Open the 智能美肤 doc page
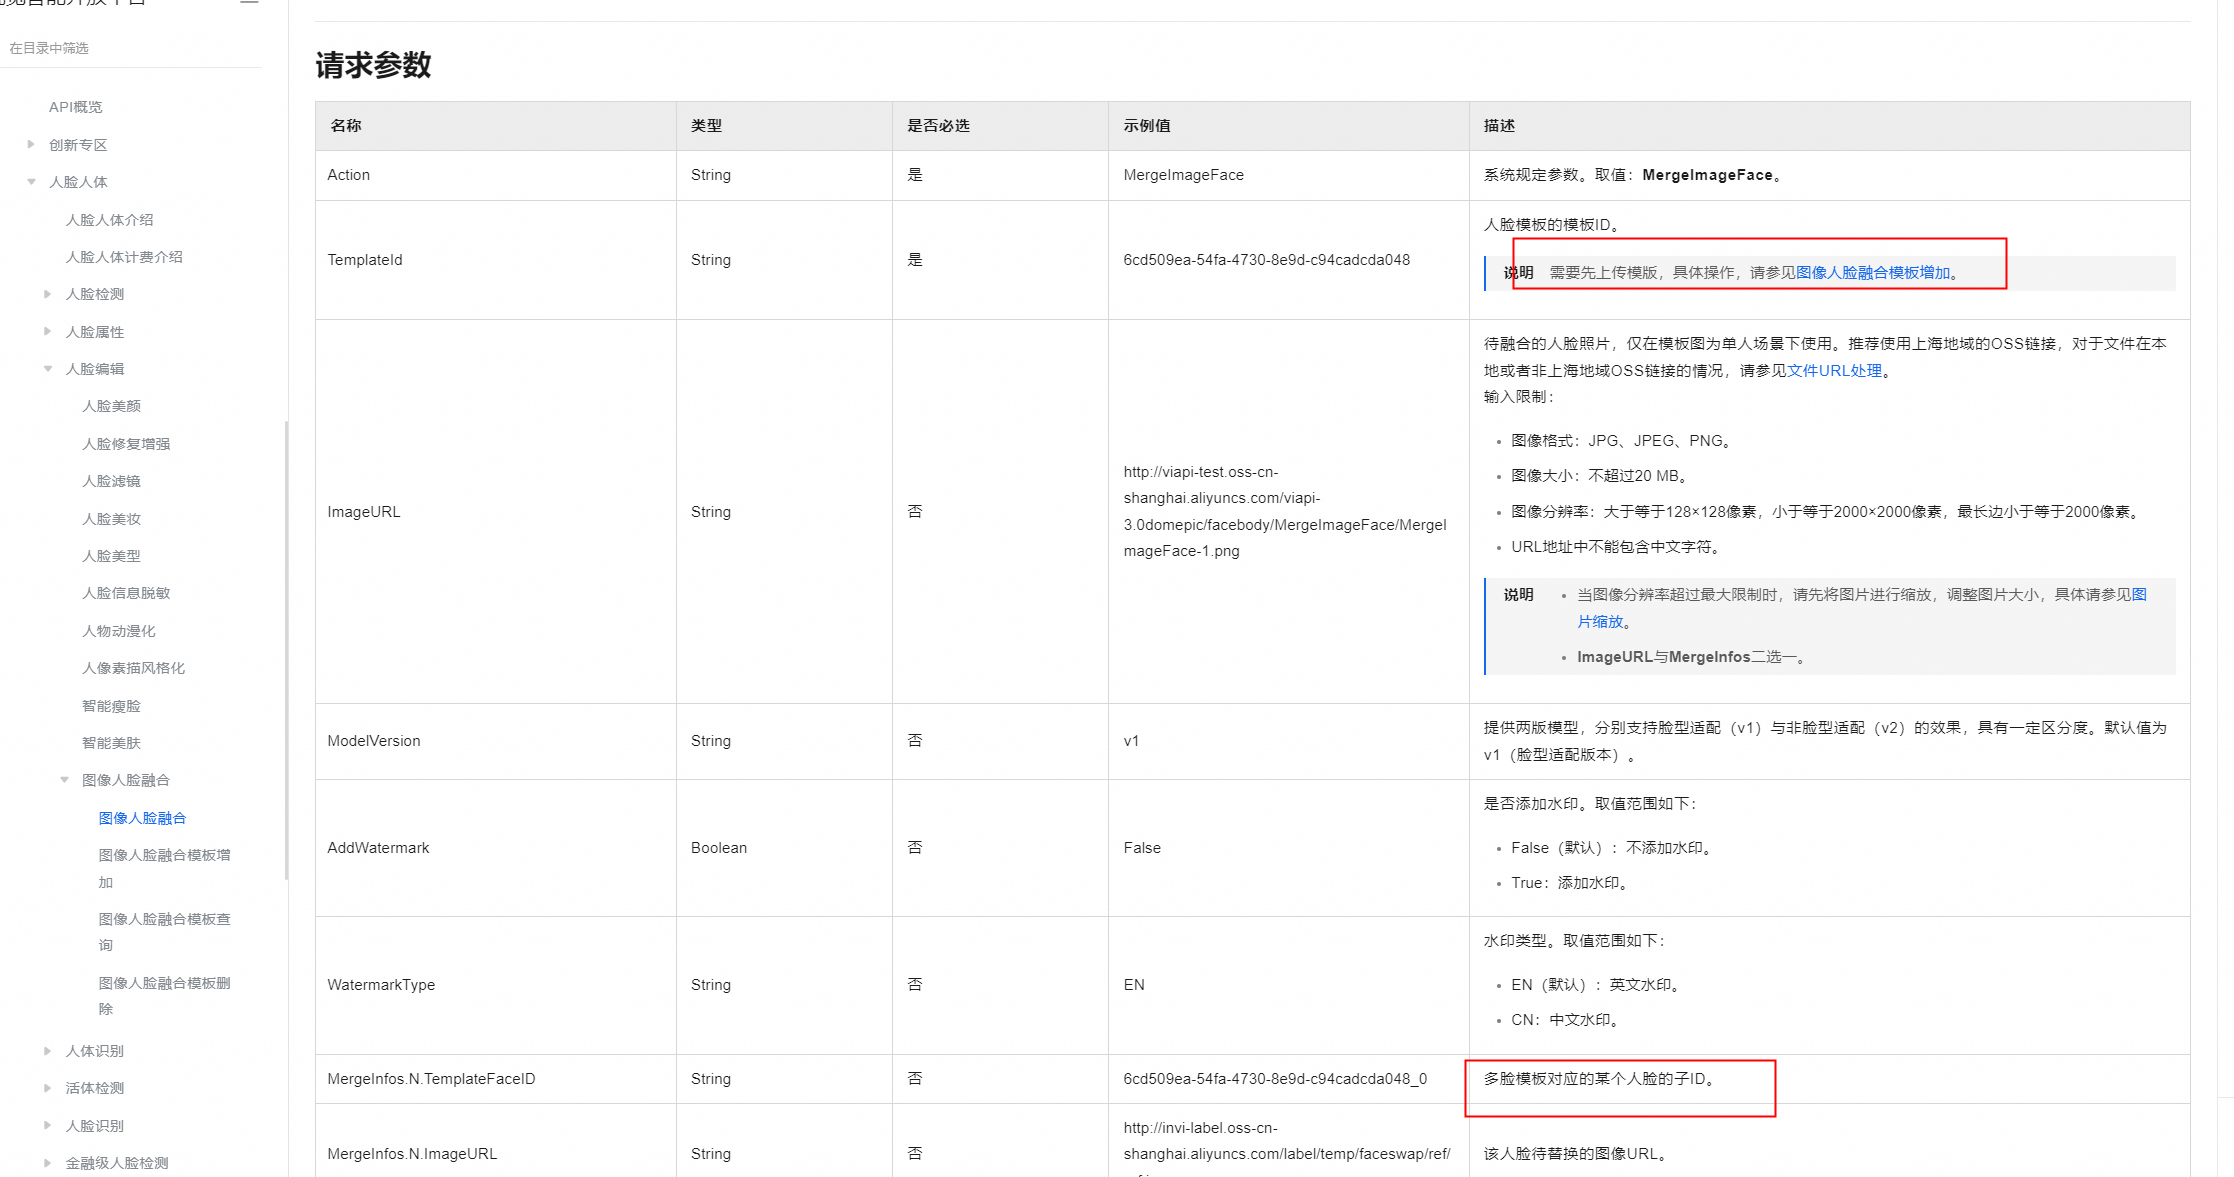Viewport: 2234px width, 1177px height. (x=112, y=743)
